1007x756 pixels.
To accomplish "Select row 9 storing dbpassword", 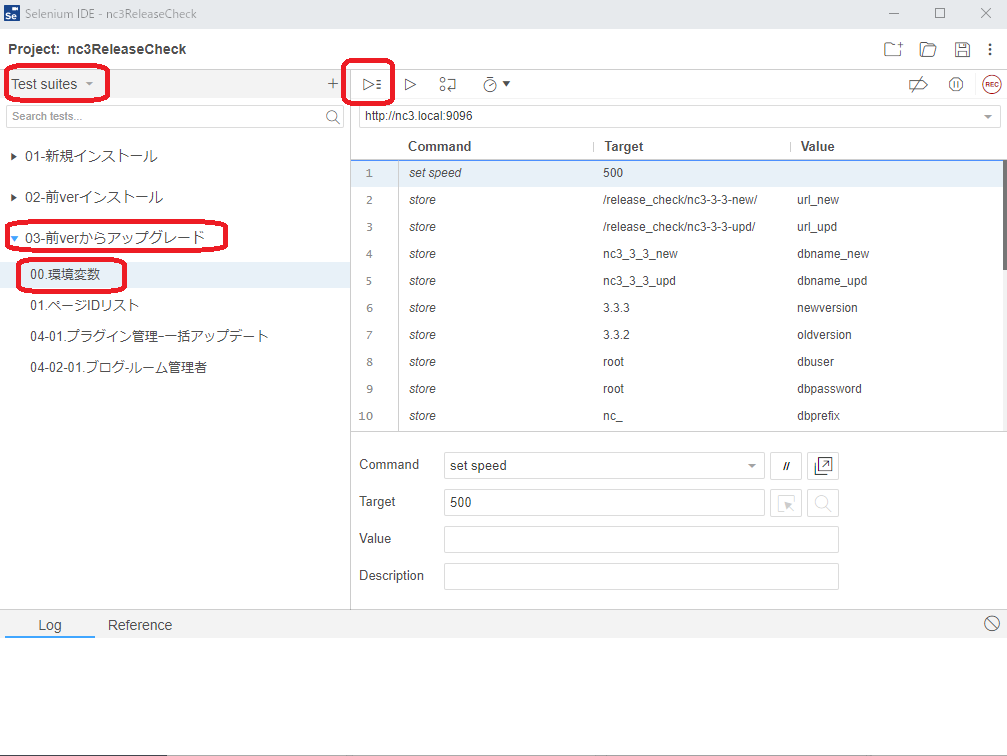I will click(x=677, y=389).
